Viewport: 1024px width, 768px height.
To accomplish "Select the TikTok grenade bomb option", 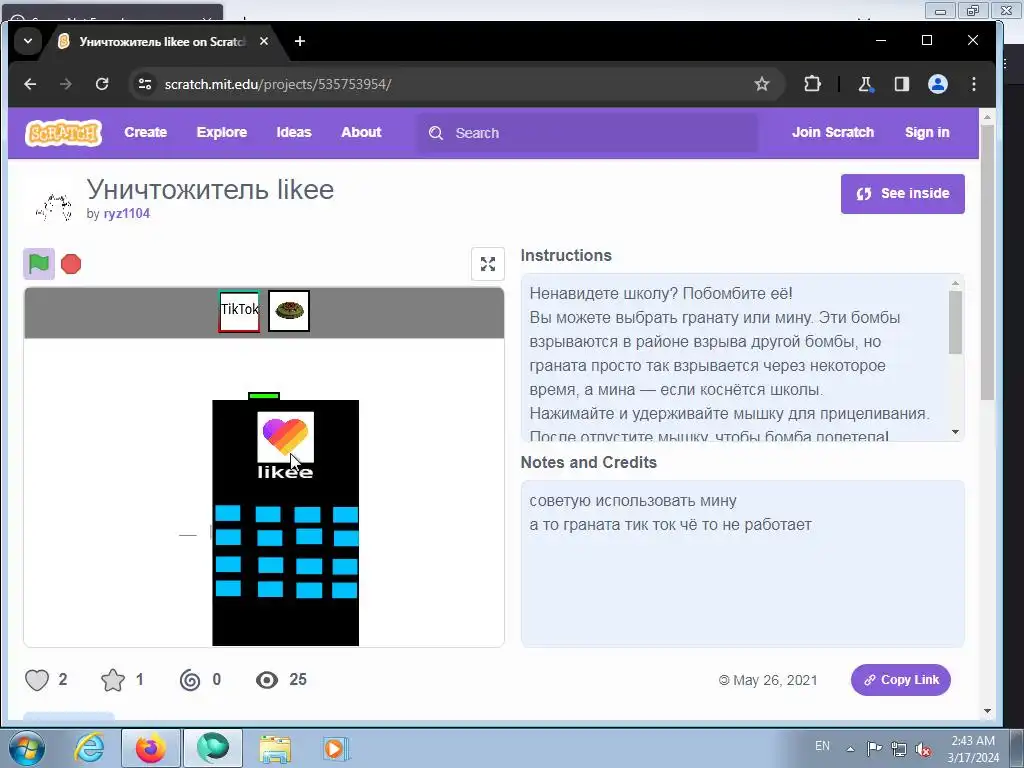I will pyautogui.click(x=239, y=311).
